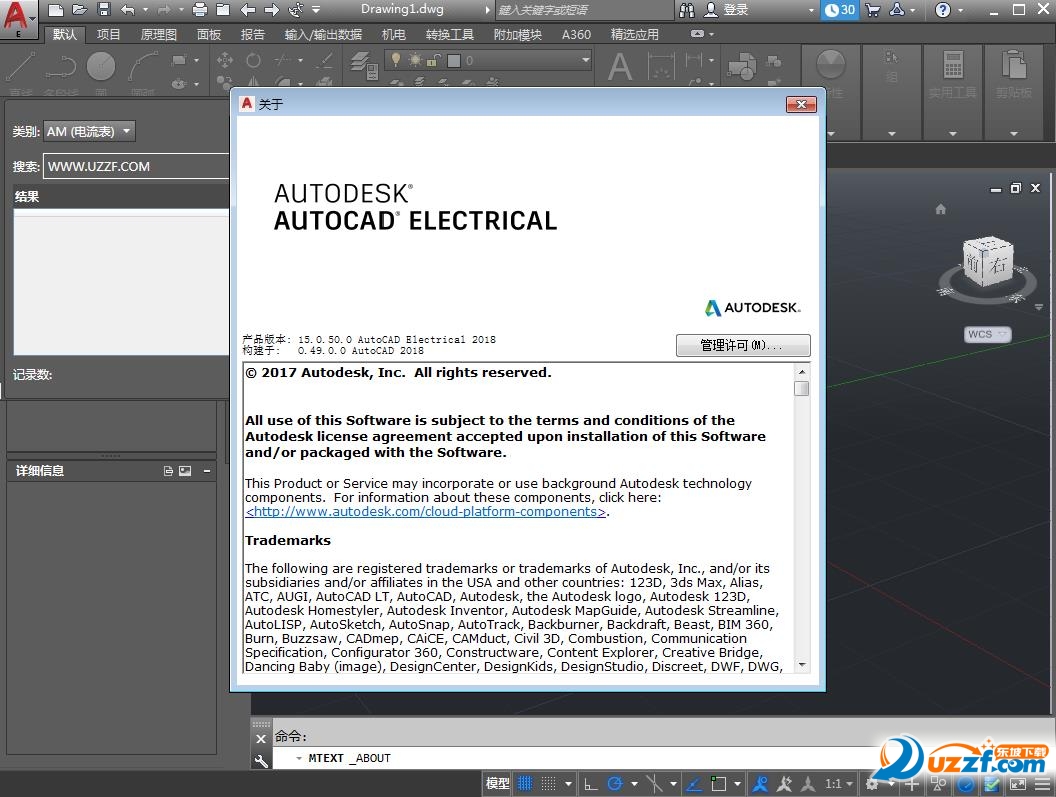Switch to the 原理图 ribbon tab
The image size is (1056, 797).
click(158, 34)
